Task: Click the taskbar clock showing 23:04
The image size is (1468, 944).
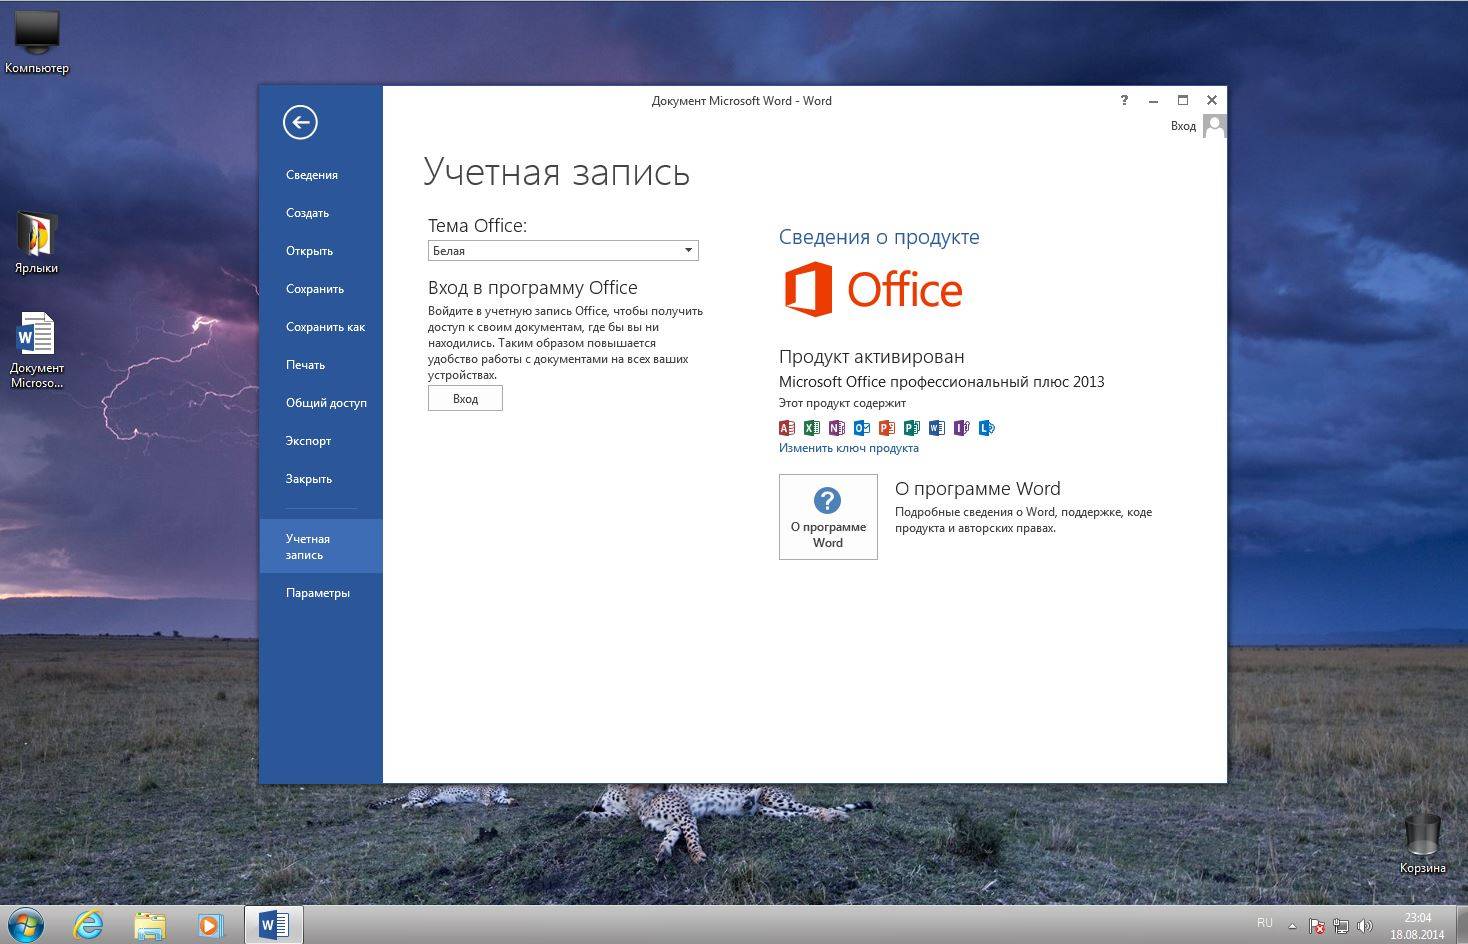Action: click(x=1417, y=926)
